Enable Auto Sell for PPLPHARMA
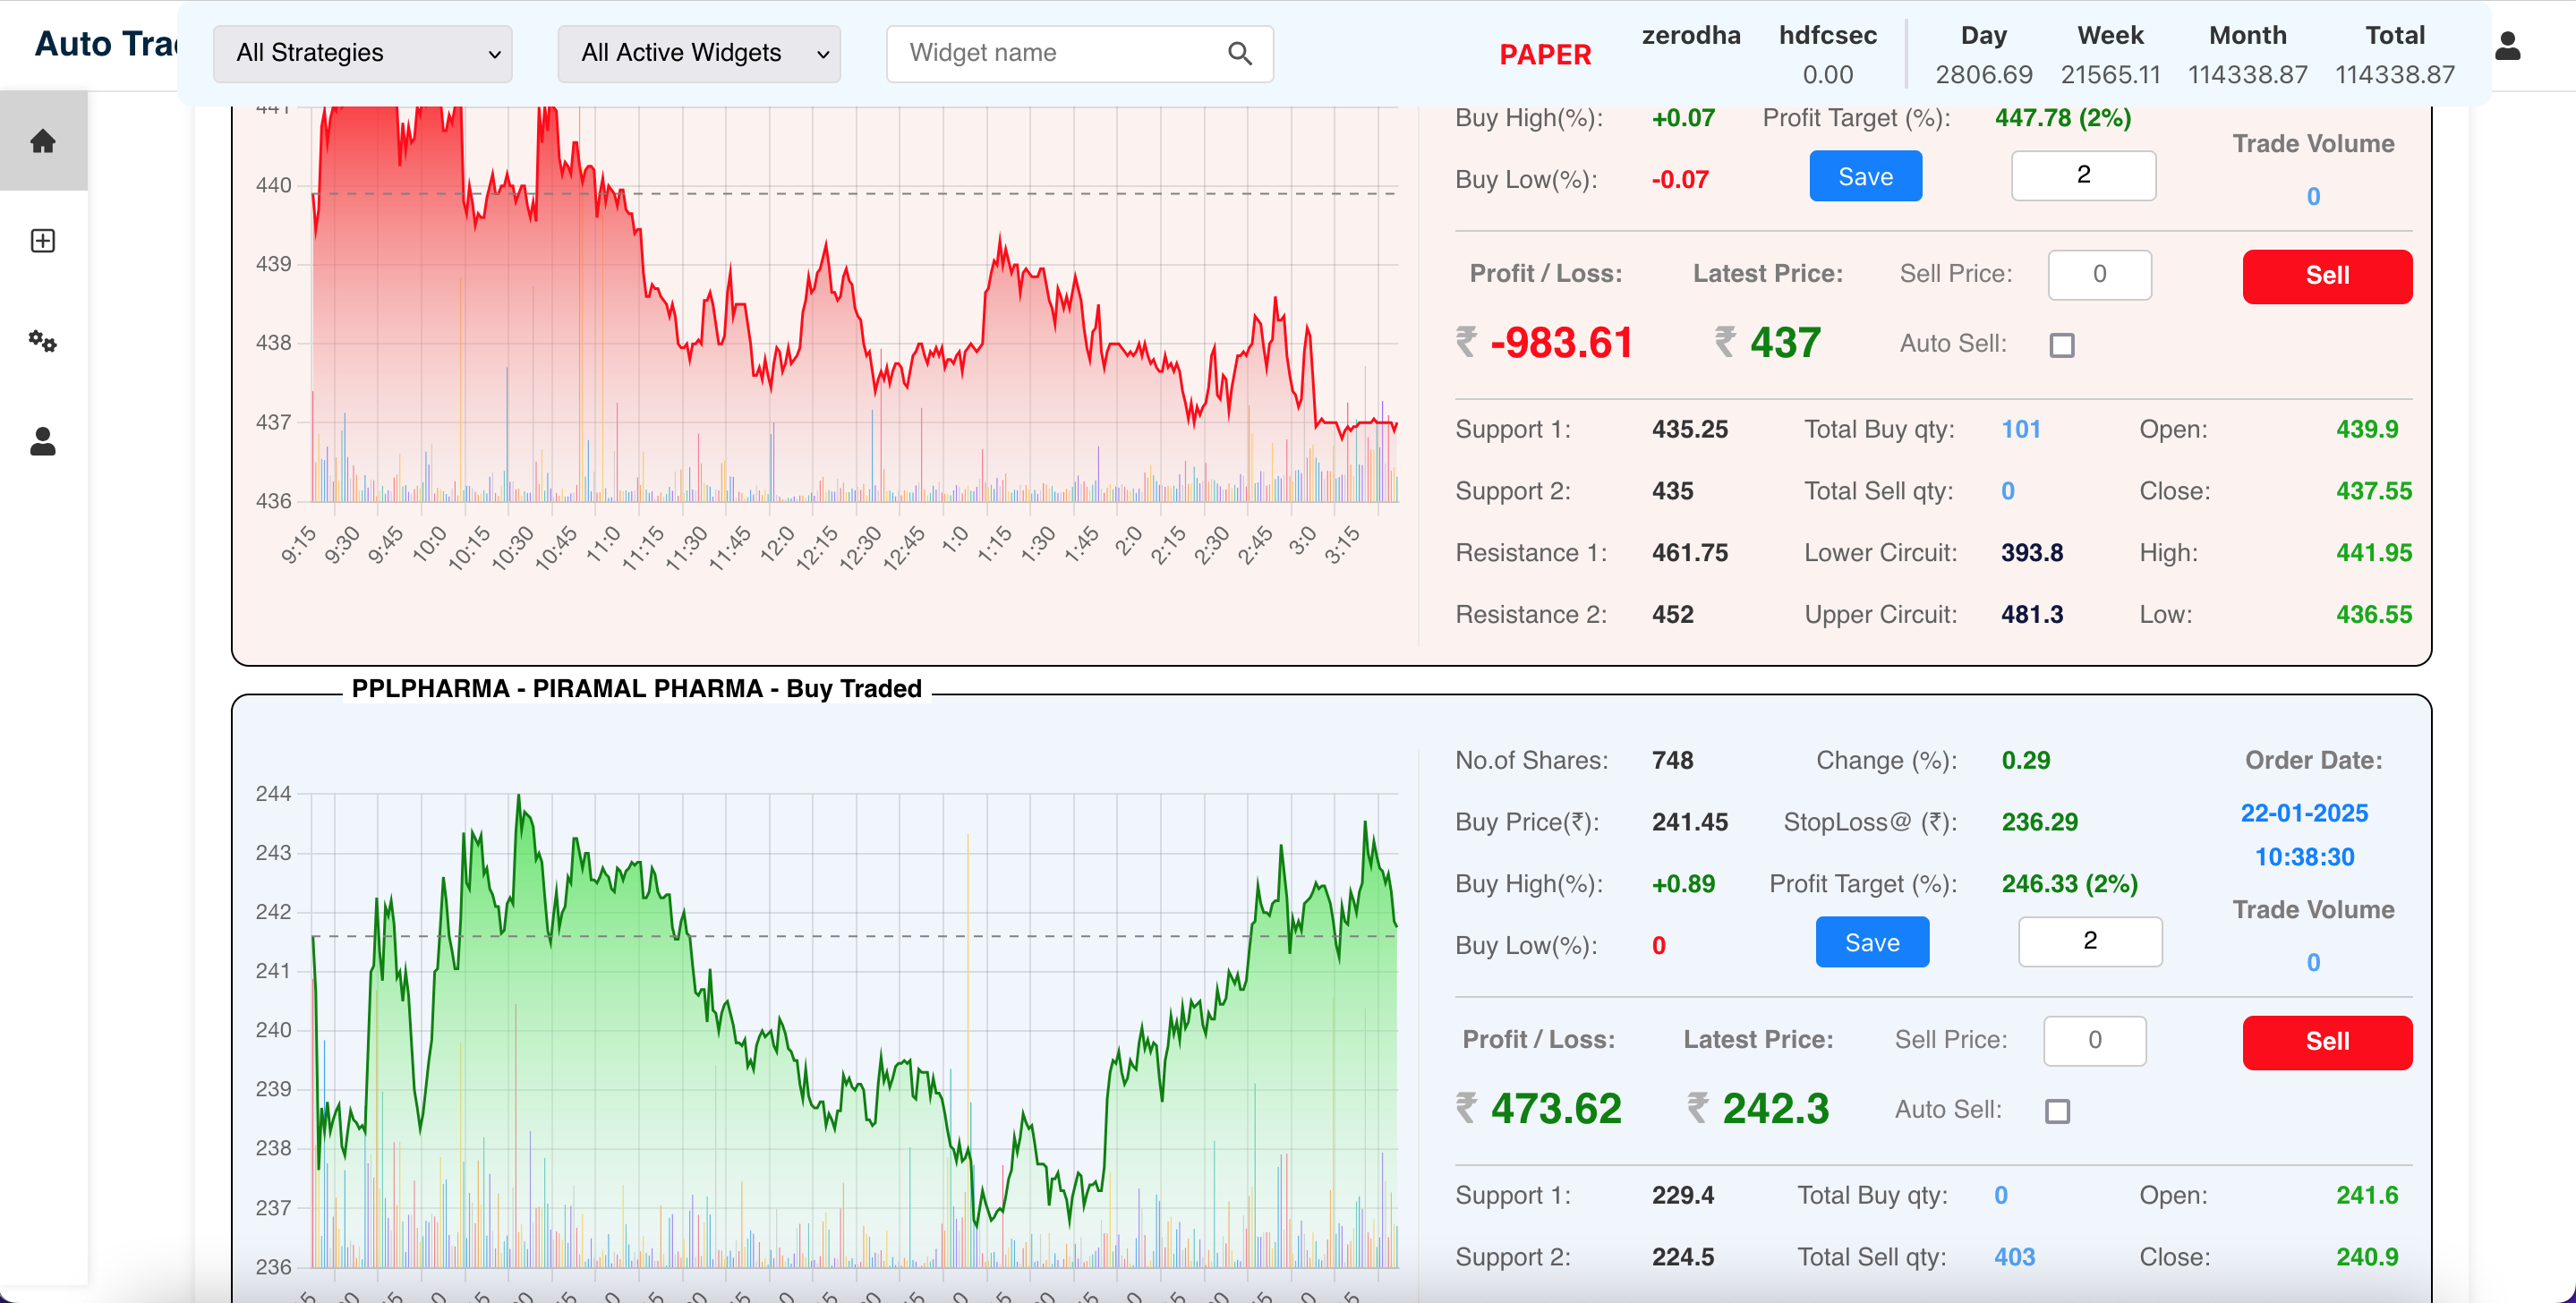This screenshot has width=2576, height=1303. 2056,1110
